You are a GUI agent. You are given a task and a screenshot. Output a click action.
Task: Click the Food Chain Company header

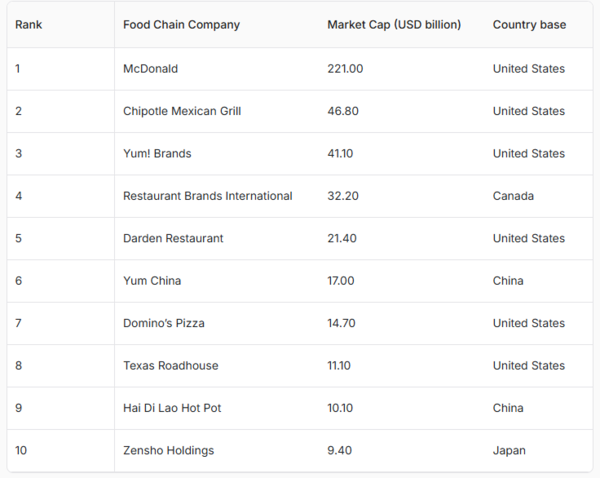181,25
